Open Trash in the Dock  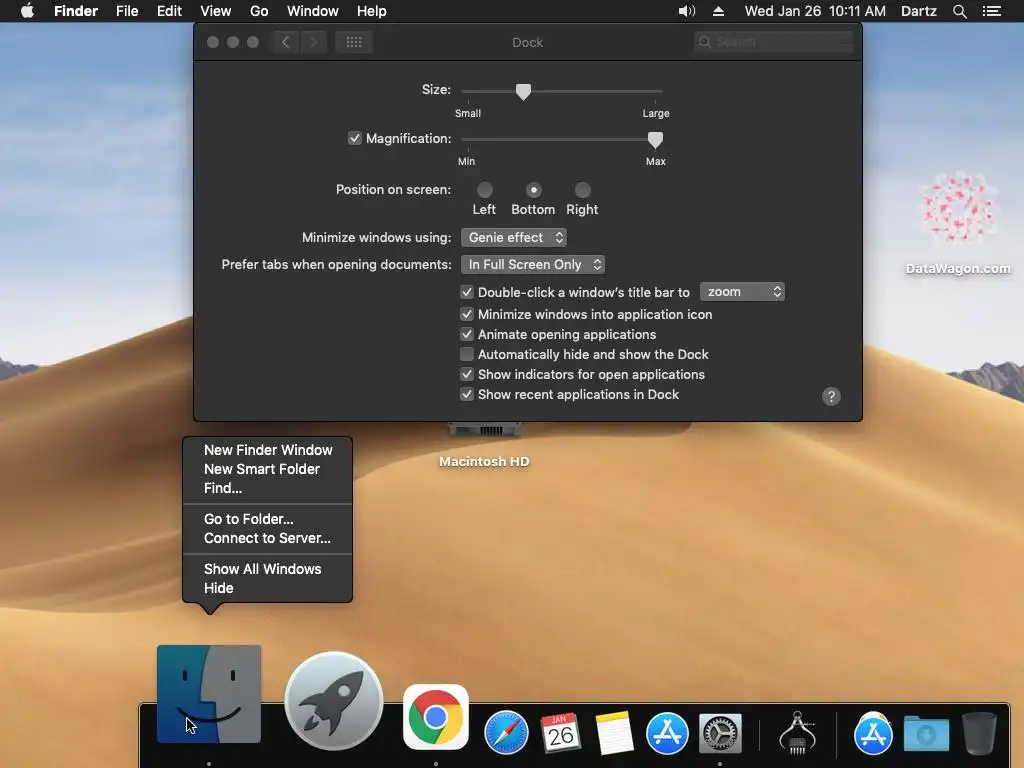coord(979,733)
